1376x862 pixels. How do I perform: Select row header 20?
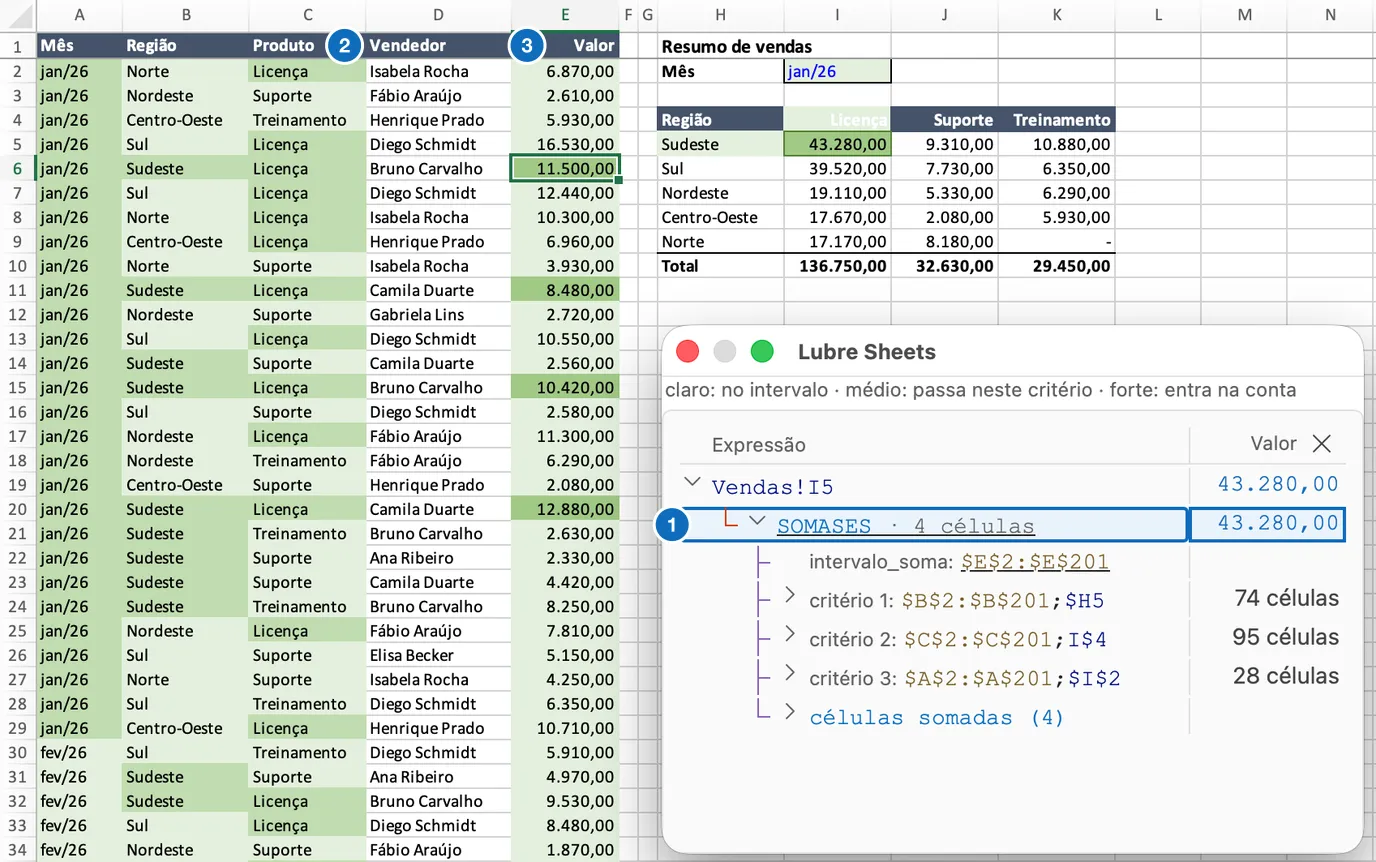[18, 509]
